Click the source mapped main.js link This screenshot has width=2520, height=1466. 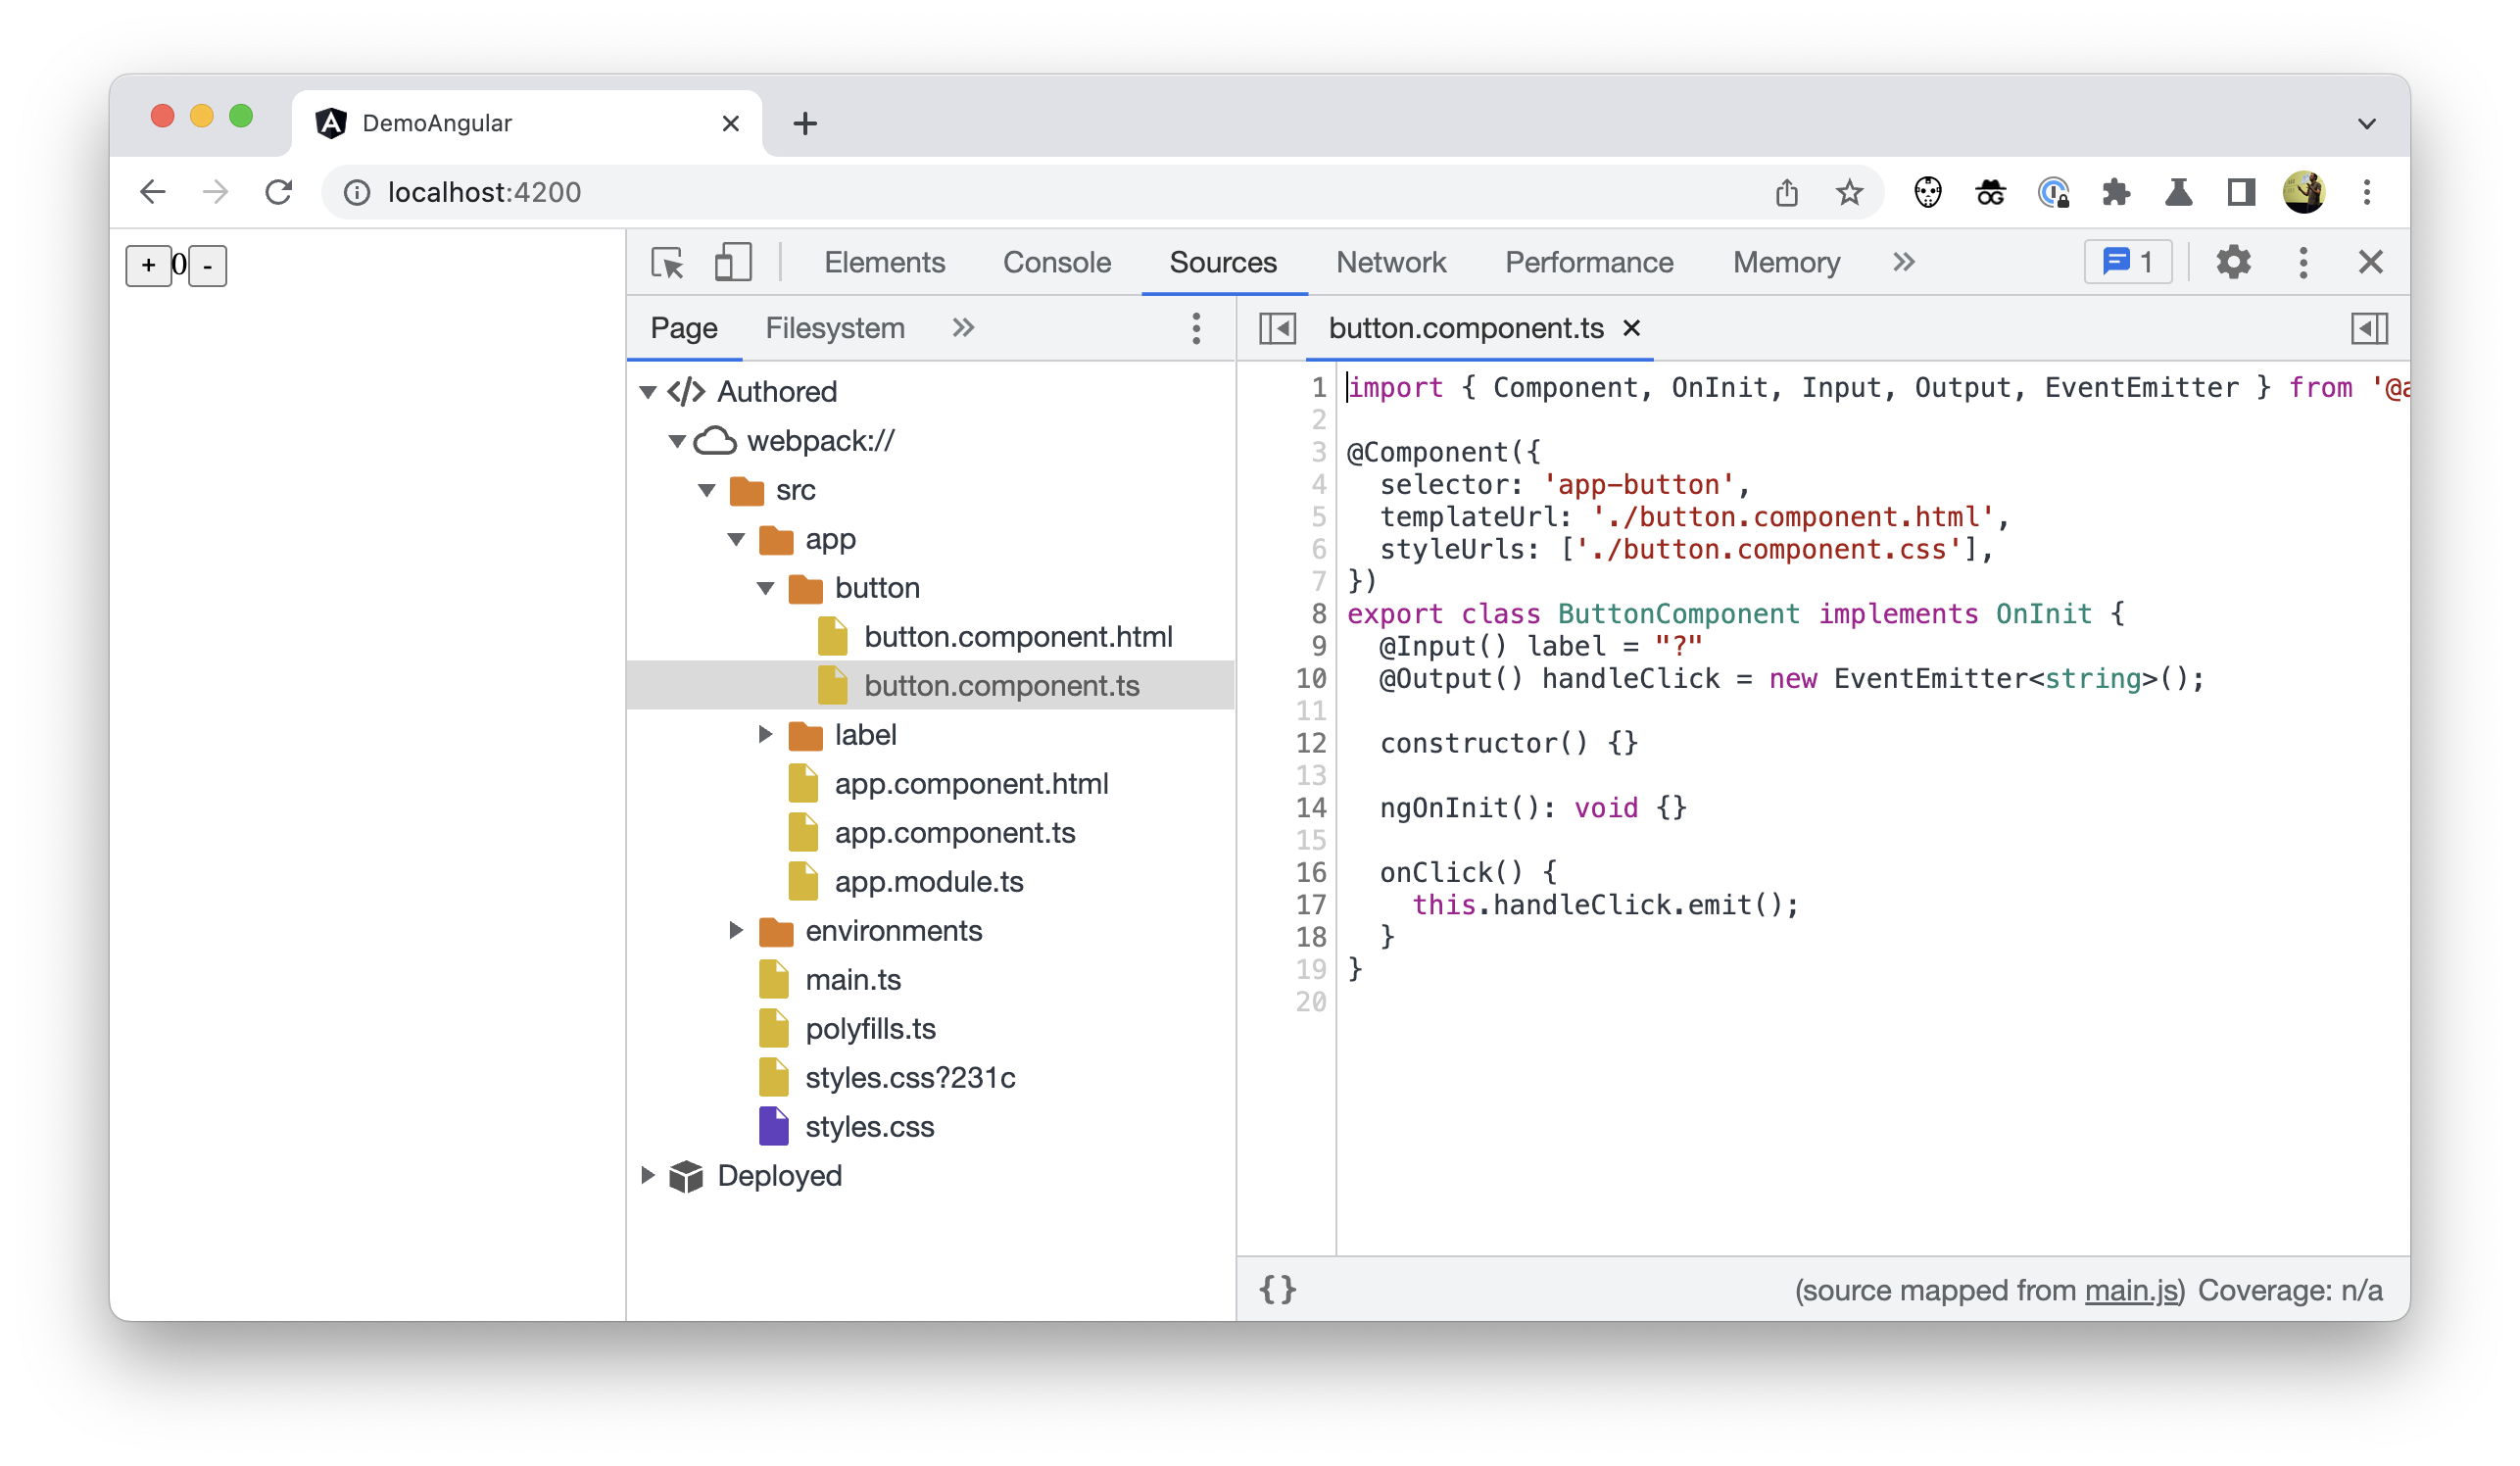tap(2133, 1292)
